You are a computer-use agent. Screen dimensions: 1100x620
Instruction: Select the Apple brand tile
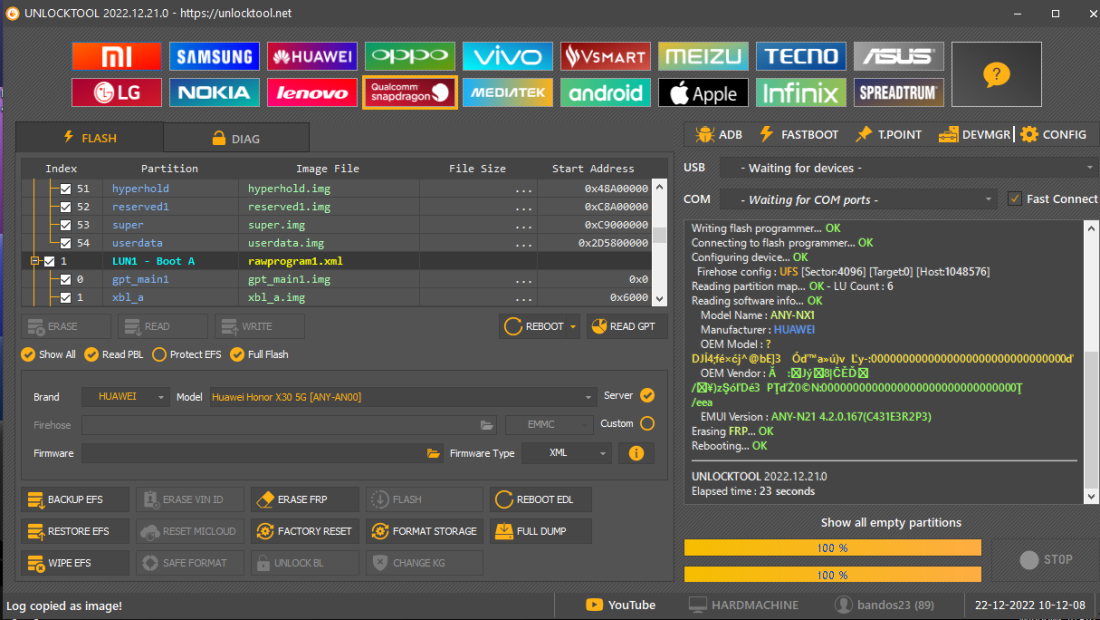703,93
